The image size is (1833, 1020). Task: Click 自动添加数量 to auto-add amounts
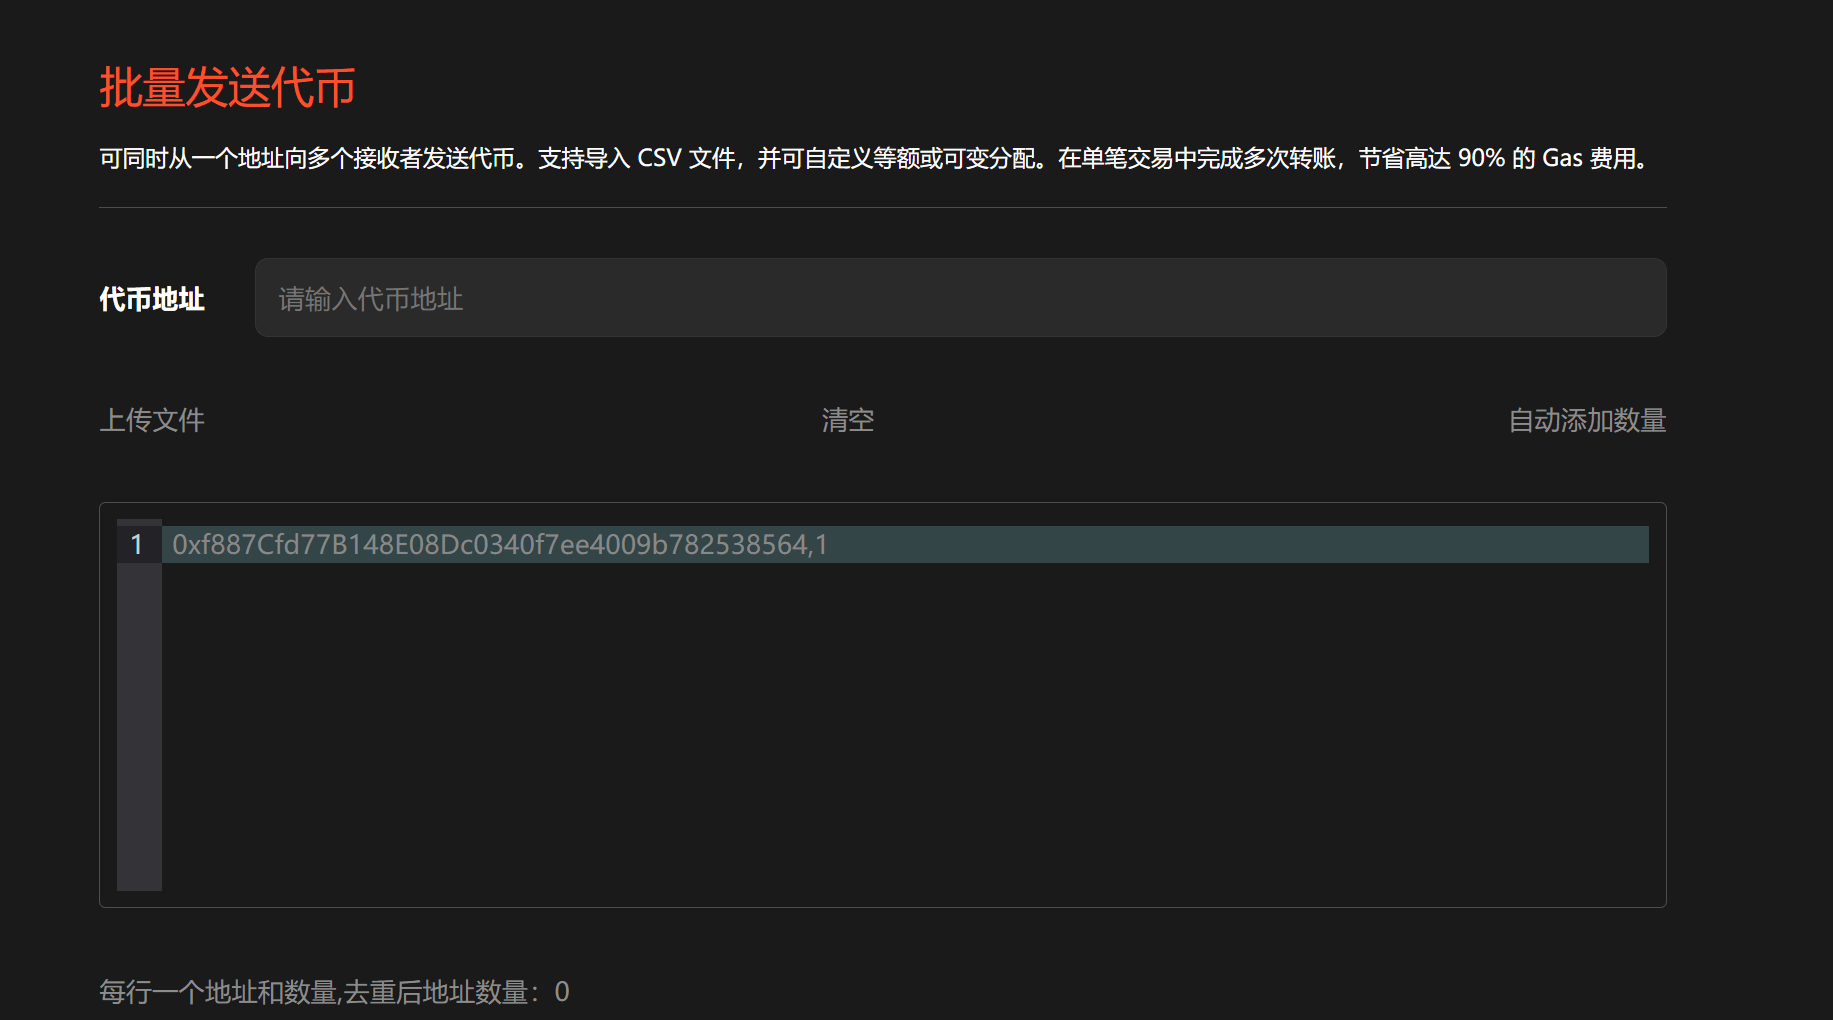pos(1587,420)
